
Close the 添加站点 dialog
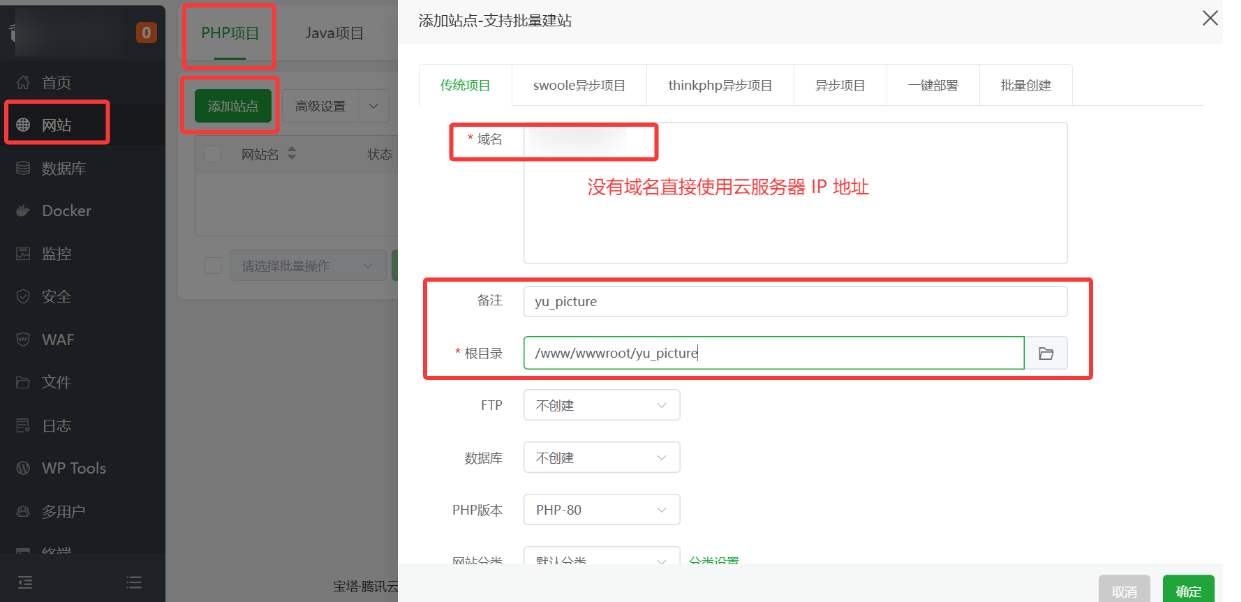pyautogui.click(x=1210, y=18)
